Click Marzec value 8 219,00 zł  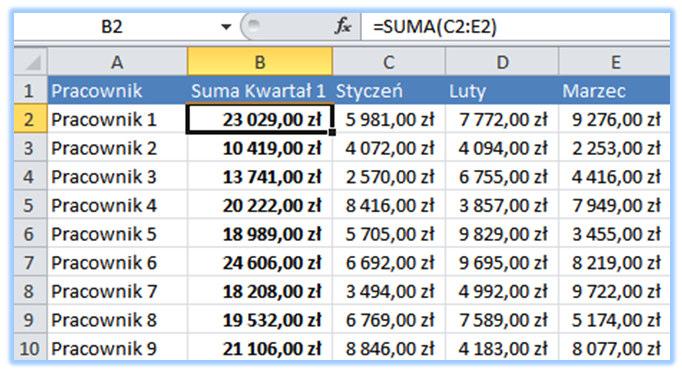click(615, 262)
